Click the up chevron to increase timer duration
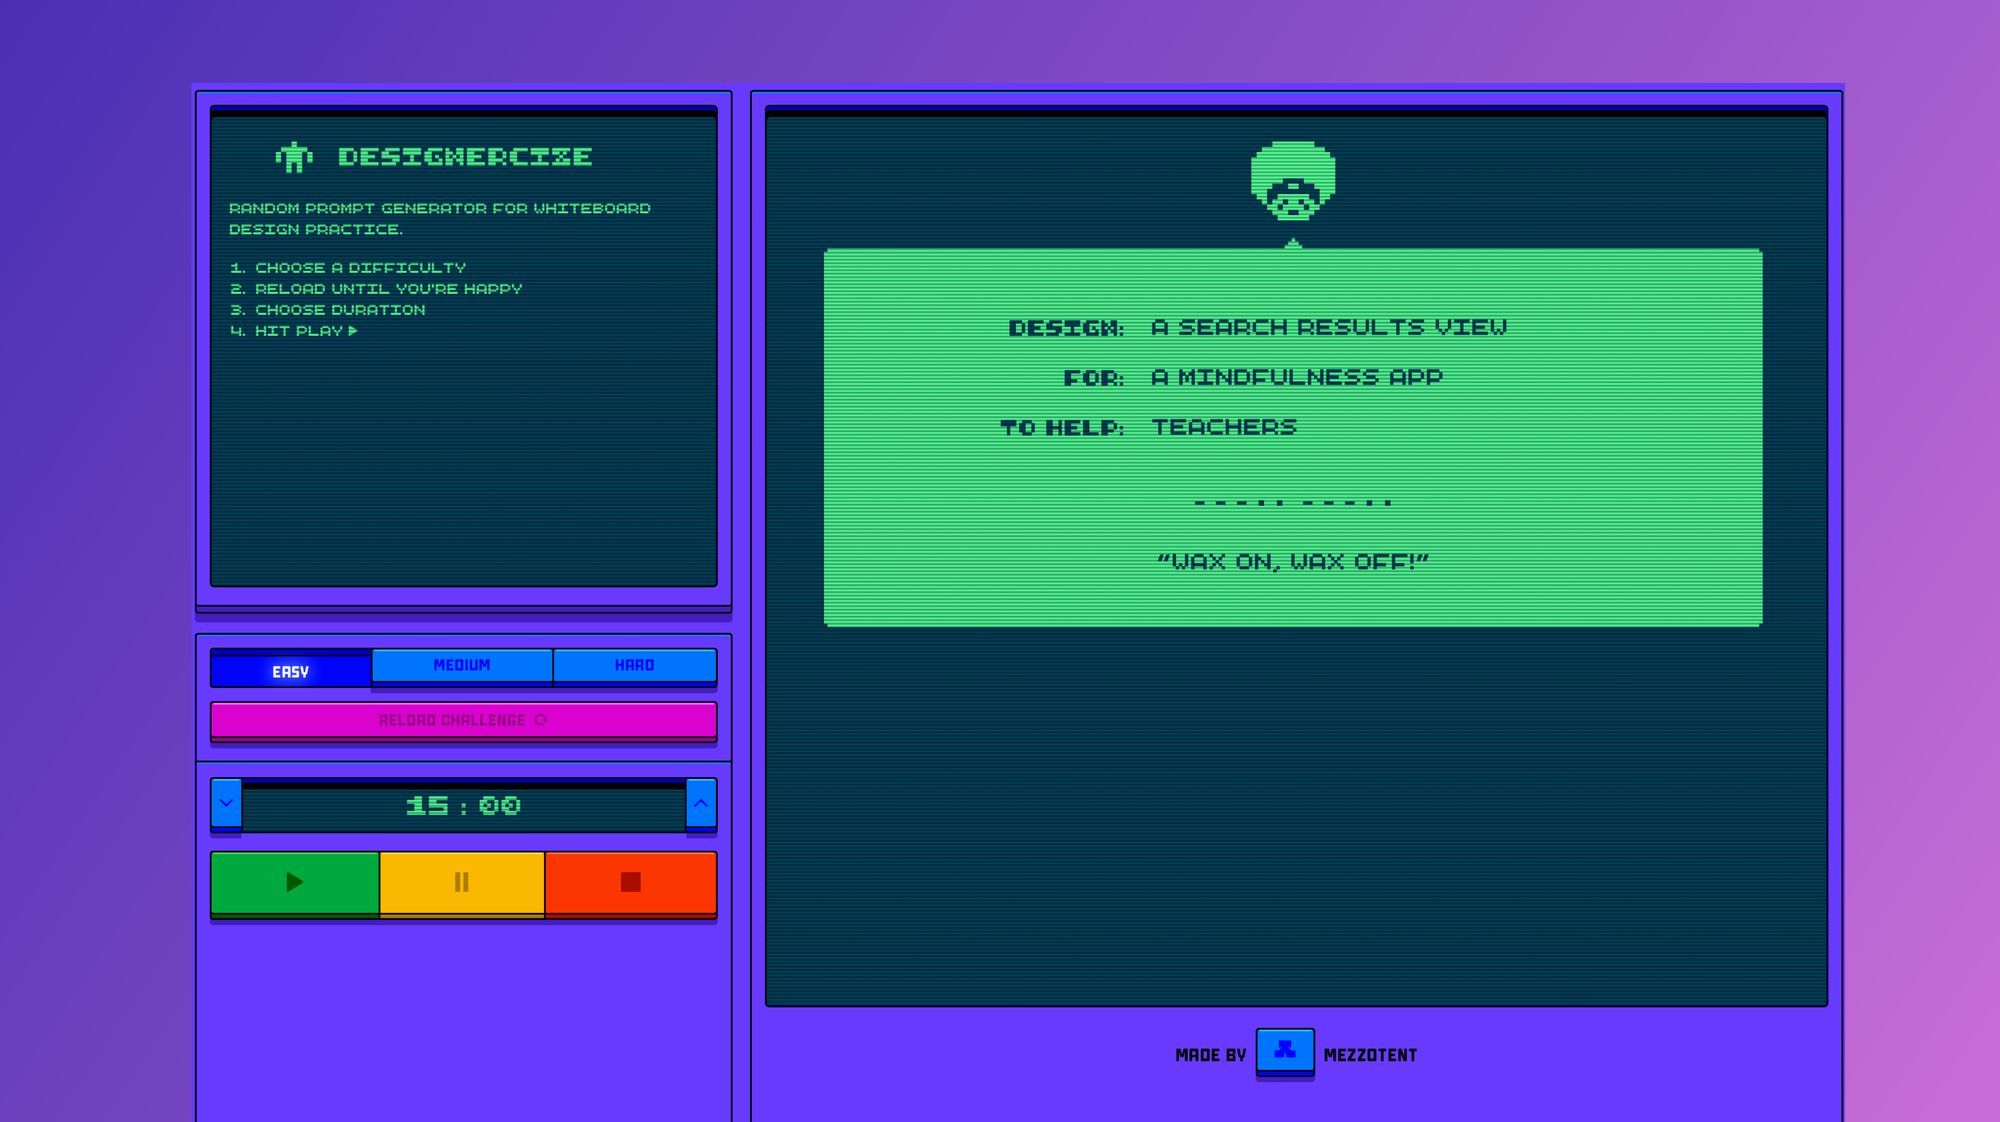This screenshot has width=2000, height=1122. (700, 804)
